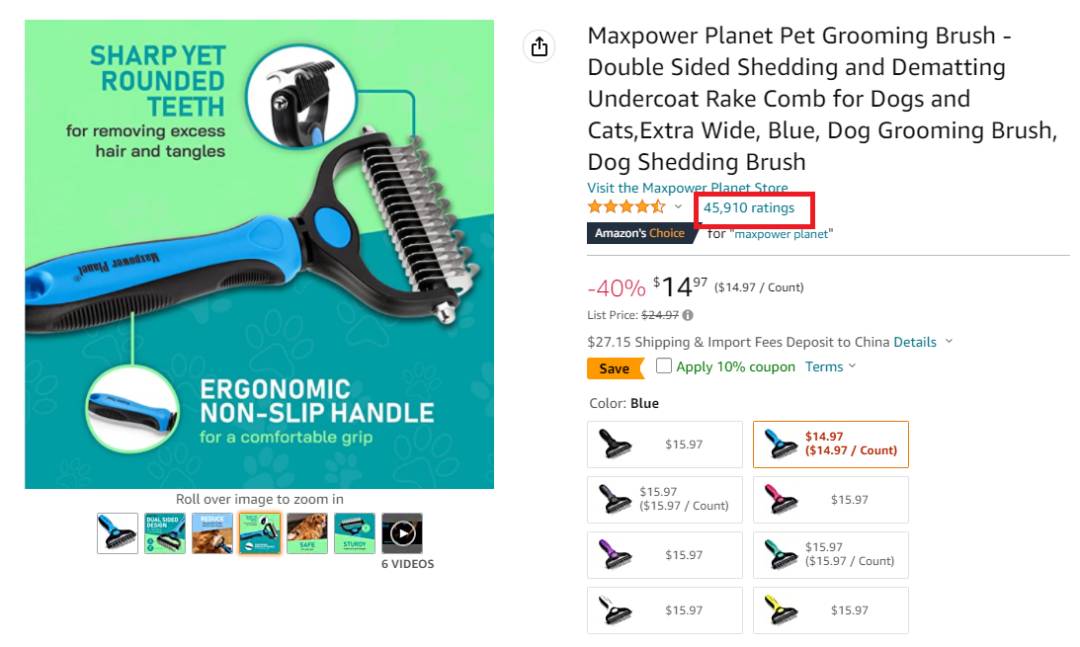Image resolution: width=1080 pixels, height=647 pixels.
Task: Select the pink brush color option
Action: coord(831,500)
